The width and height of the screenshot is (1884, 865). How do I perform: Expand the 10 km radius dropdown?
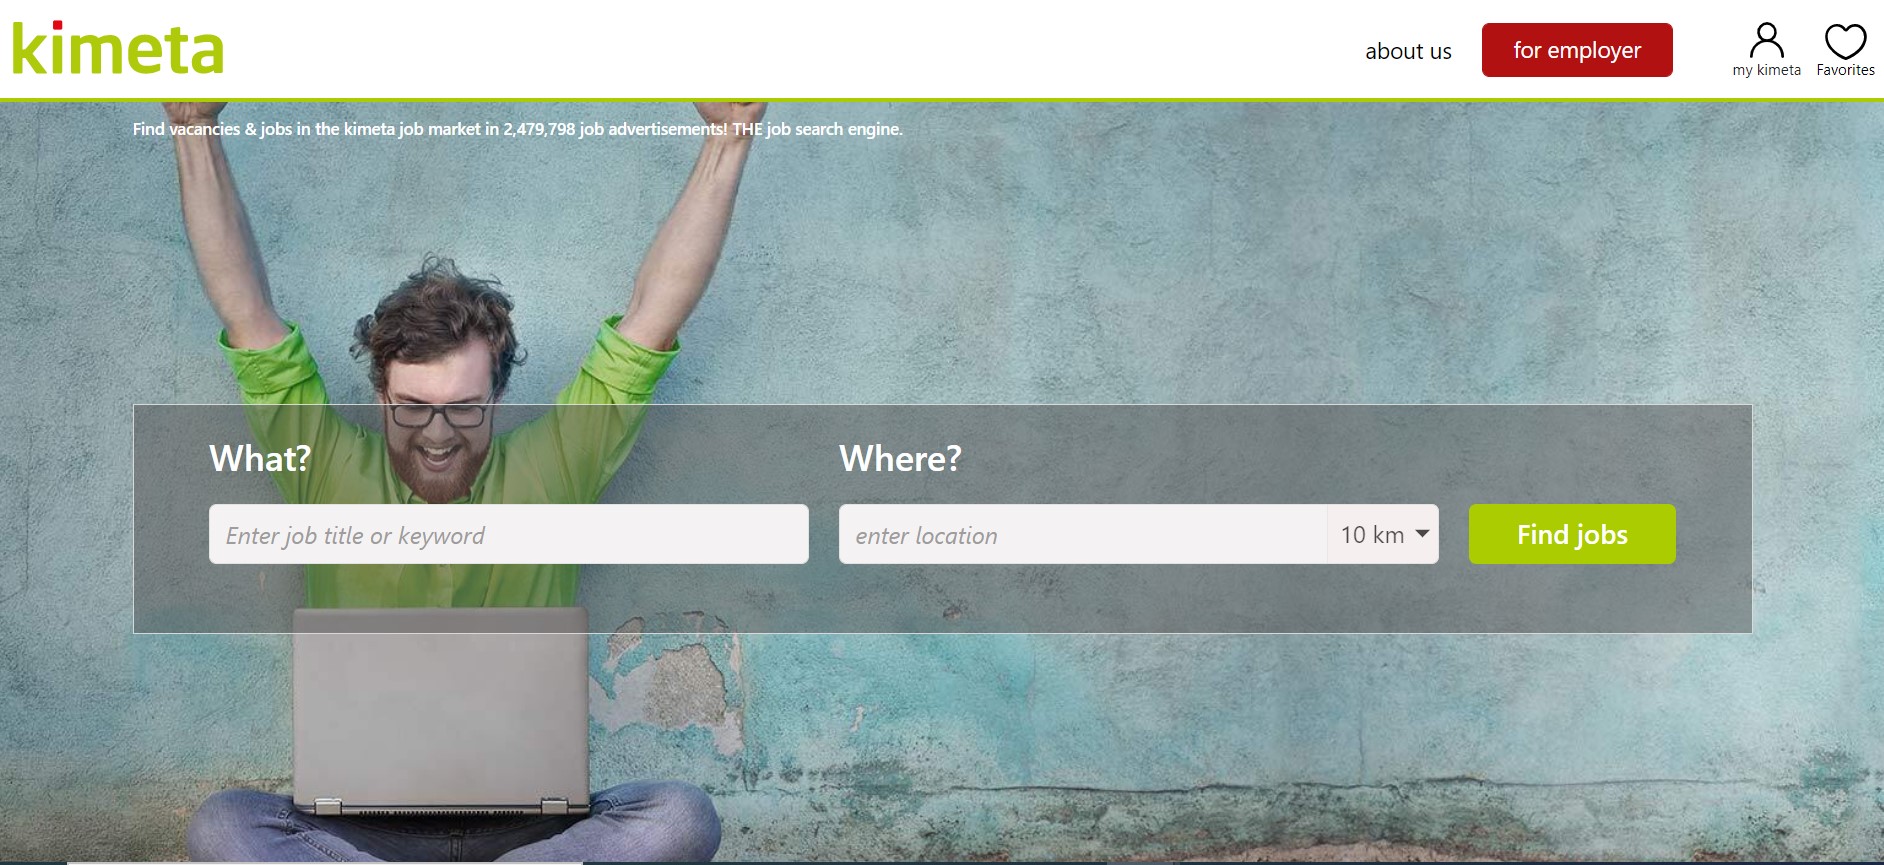point(1383,534)
